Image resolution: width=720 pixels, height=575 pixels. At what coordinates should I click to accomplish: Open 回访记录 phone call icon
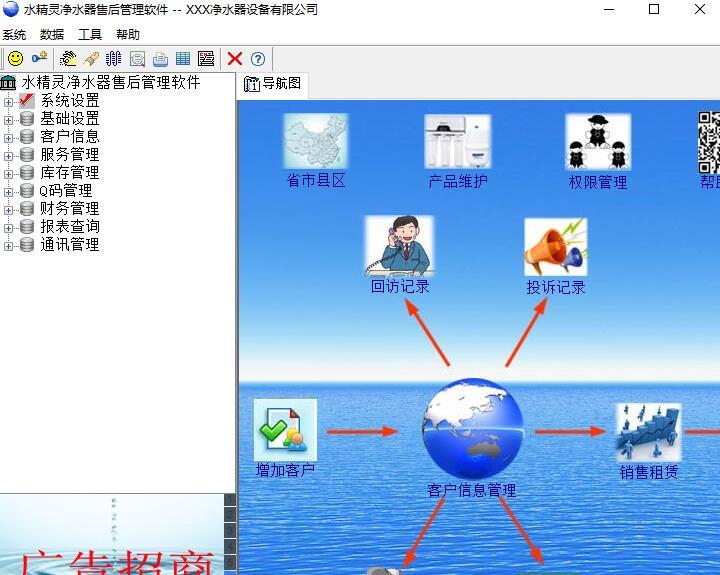click(x=399, y=246)
